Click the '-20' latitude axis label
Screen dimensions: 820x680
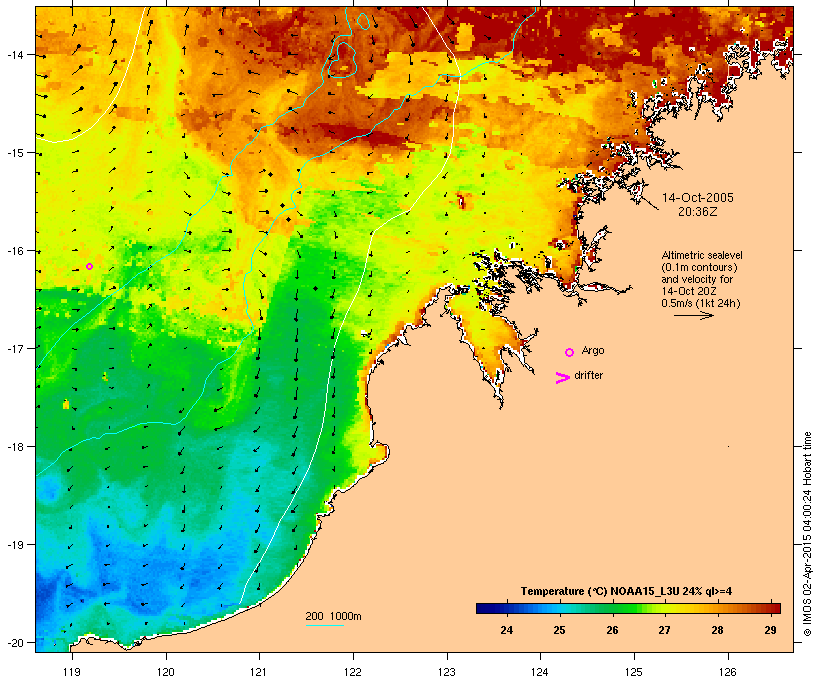pyautogui.click(x=14, y=642)
